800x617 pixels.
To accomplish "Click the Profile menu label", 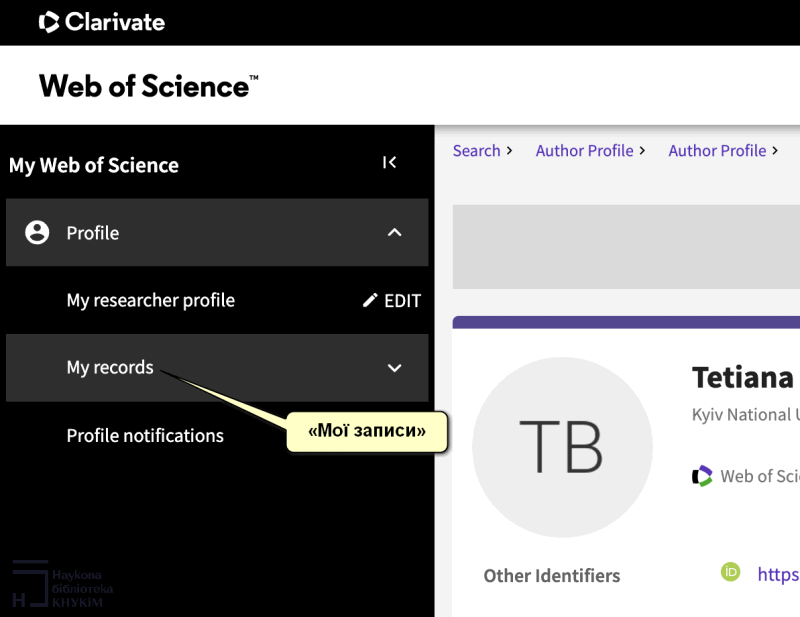I will 93,233.
